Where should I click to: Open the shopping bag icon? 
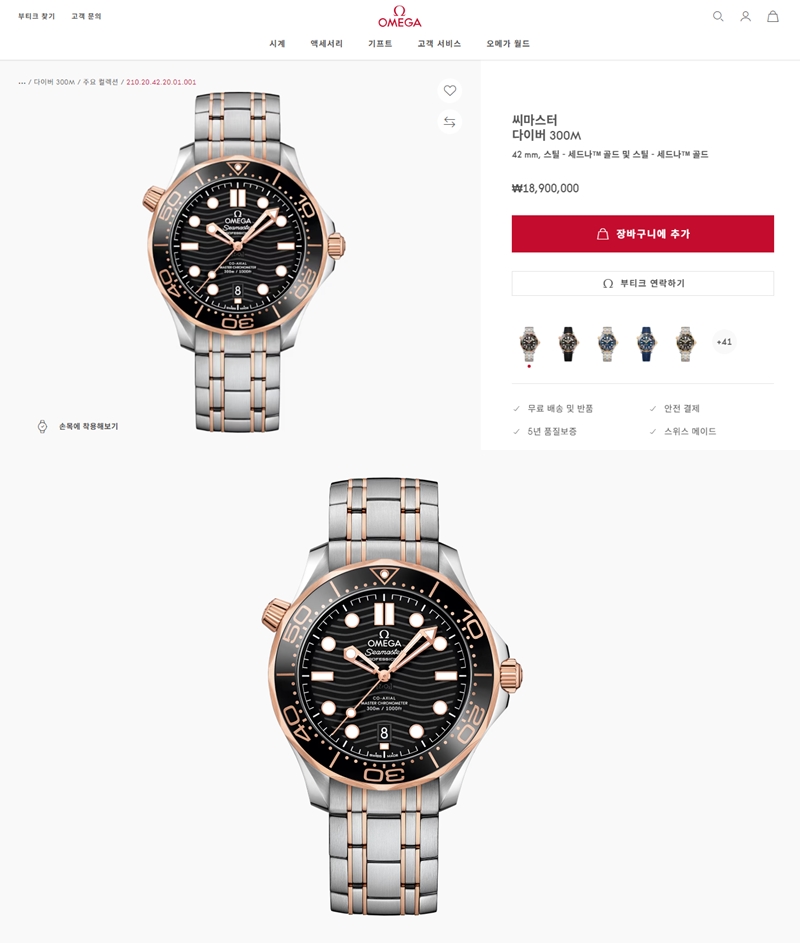tap(773, 16)
